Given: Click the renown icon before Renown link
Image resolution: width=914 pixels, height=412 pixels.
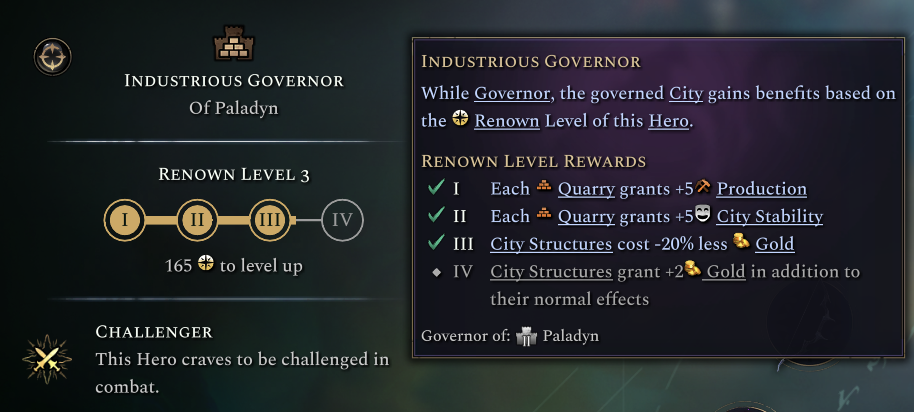Looking at the screenshot, I should point(461,121).
